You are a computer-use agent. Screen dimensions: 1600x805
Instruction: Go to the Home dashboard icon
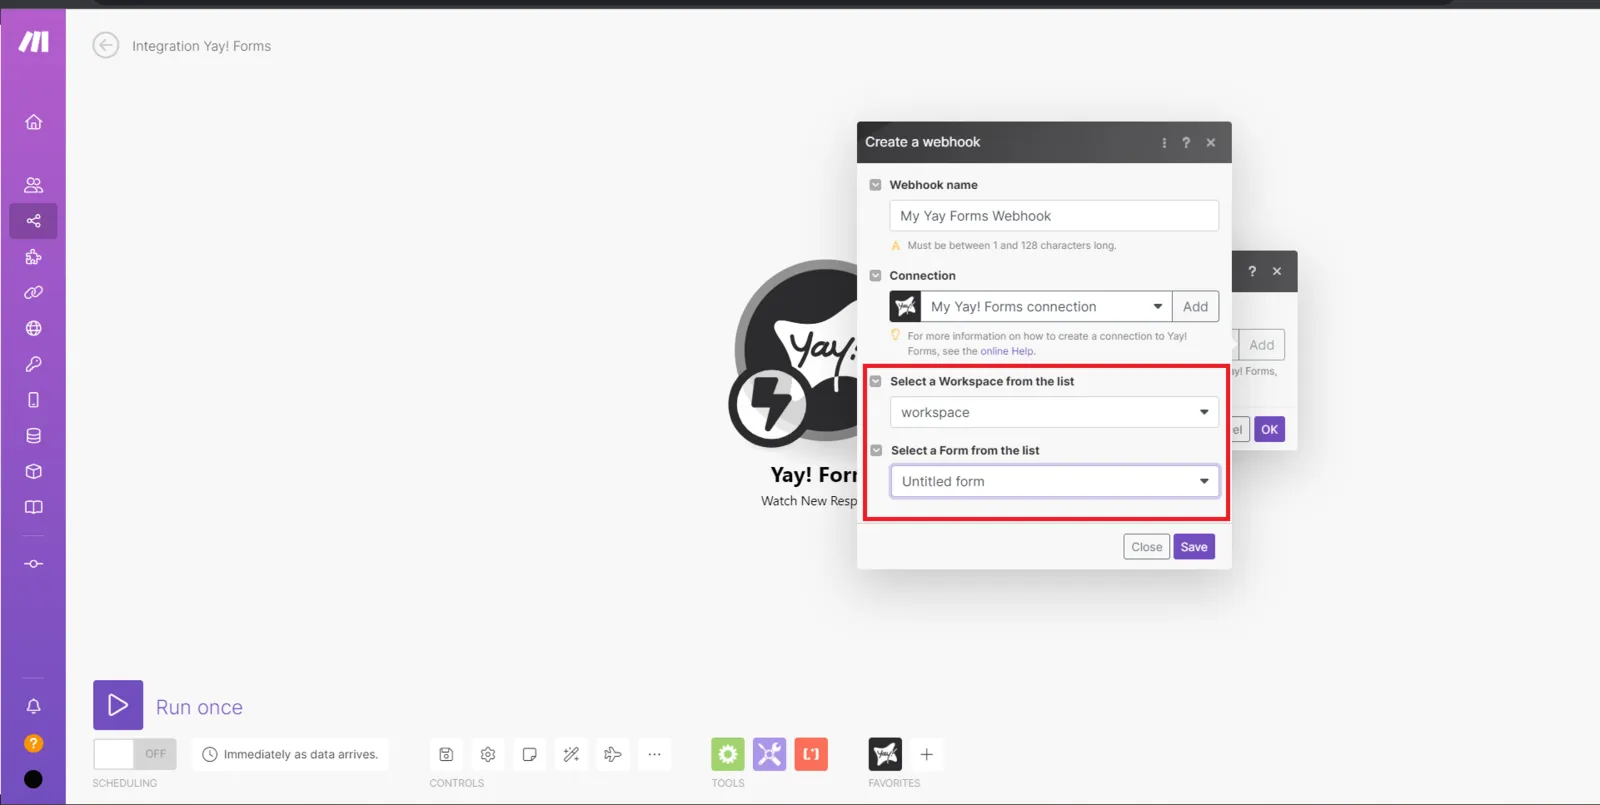click(x=34, y=122)
